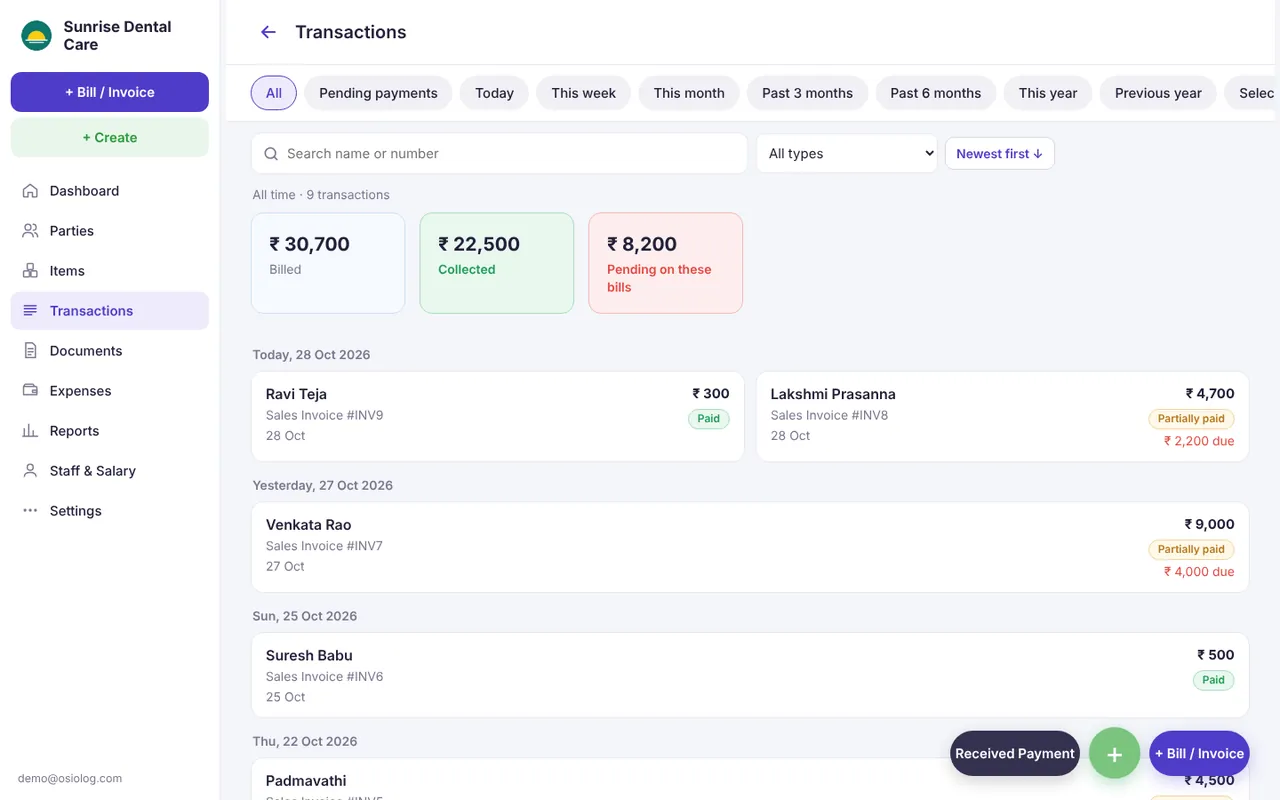Click the green plus floating button
The height and width of the screenshot is (800, 1280).
pyautogui.click(x=1114, y=753)
